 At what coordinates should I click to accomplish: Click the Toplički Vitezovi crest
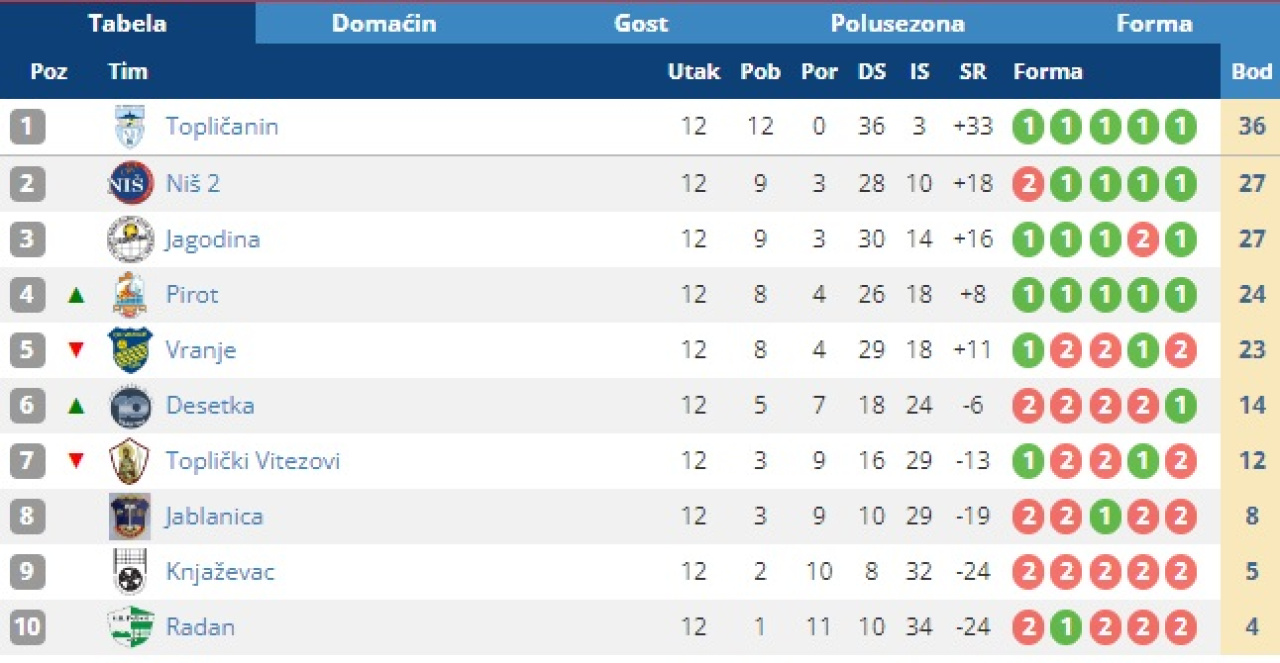pyautogui.click(x=130, y=461)
